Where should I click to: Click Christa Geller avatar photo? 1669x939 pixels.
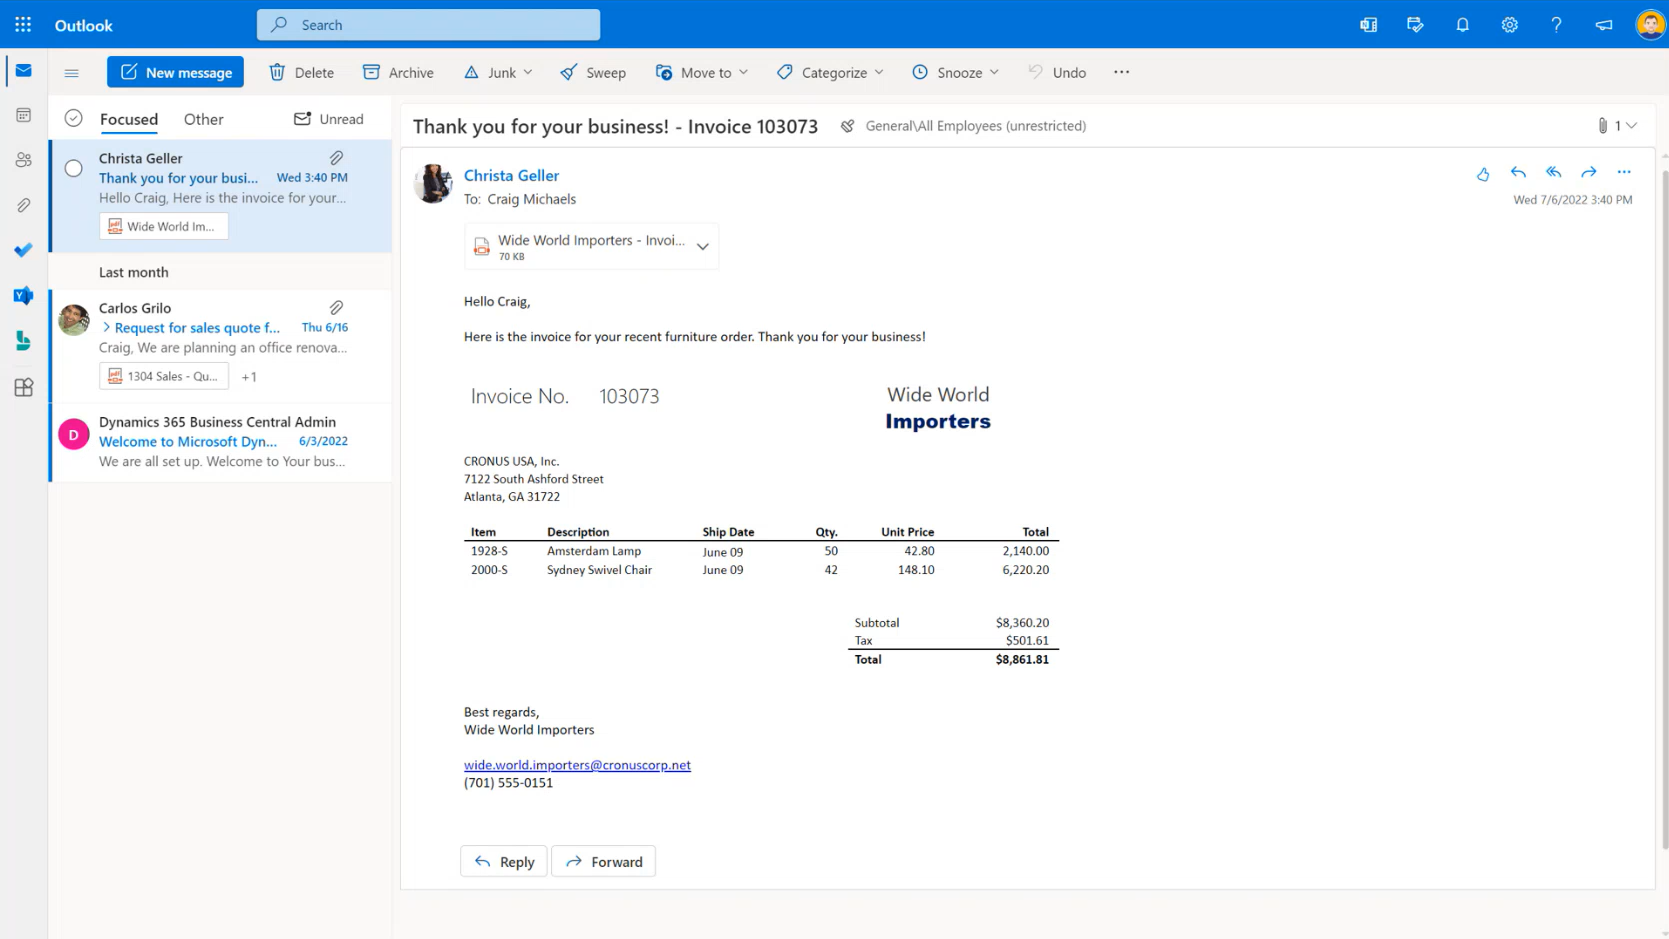(x=433, y=184)
